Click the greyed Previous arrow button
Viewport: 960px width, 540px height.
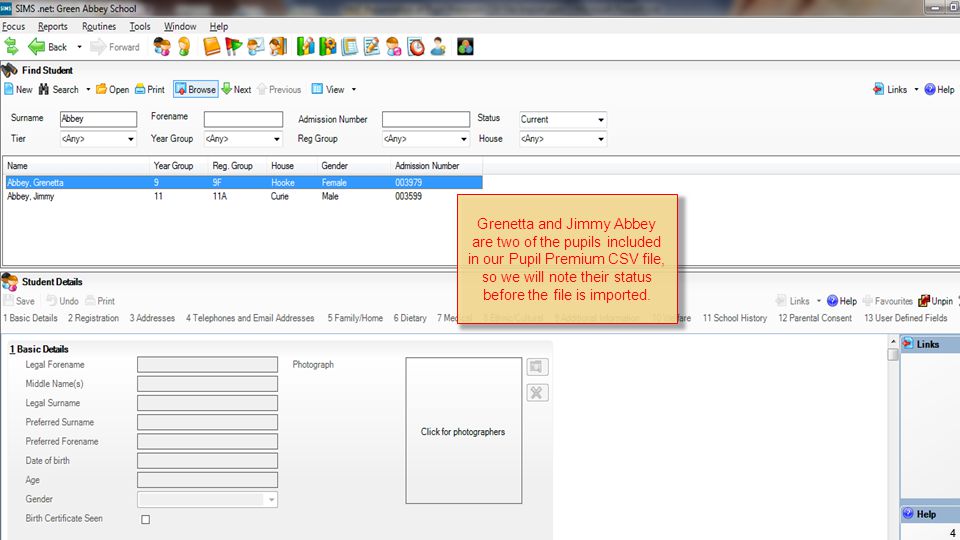279,89
